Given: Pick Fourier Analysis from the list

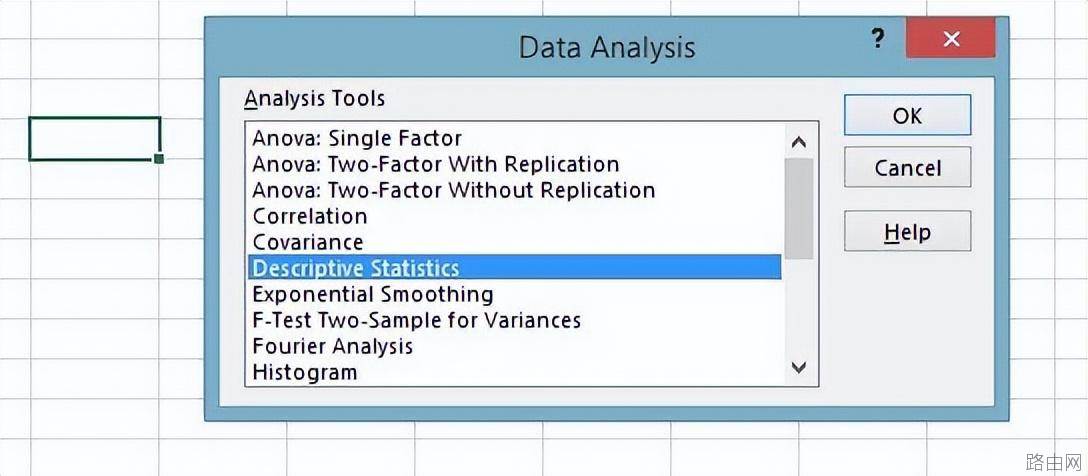Looking at the screenshot, I should [514, 346].
